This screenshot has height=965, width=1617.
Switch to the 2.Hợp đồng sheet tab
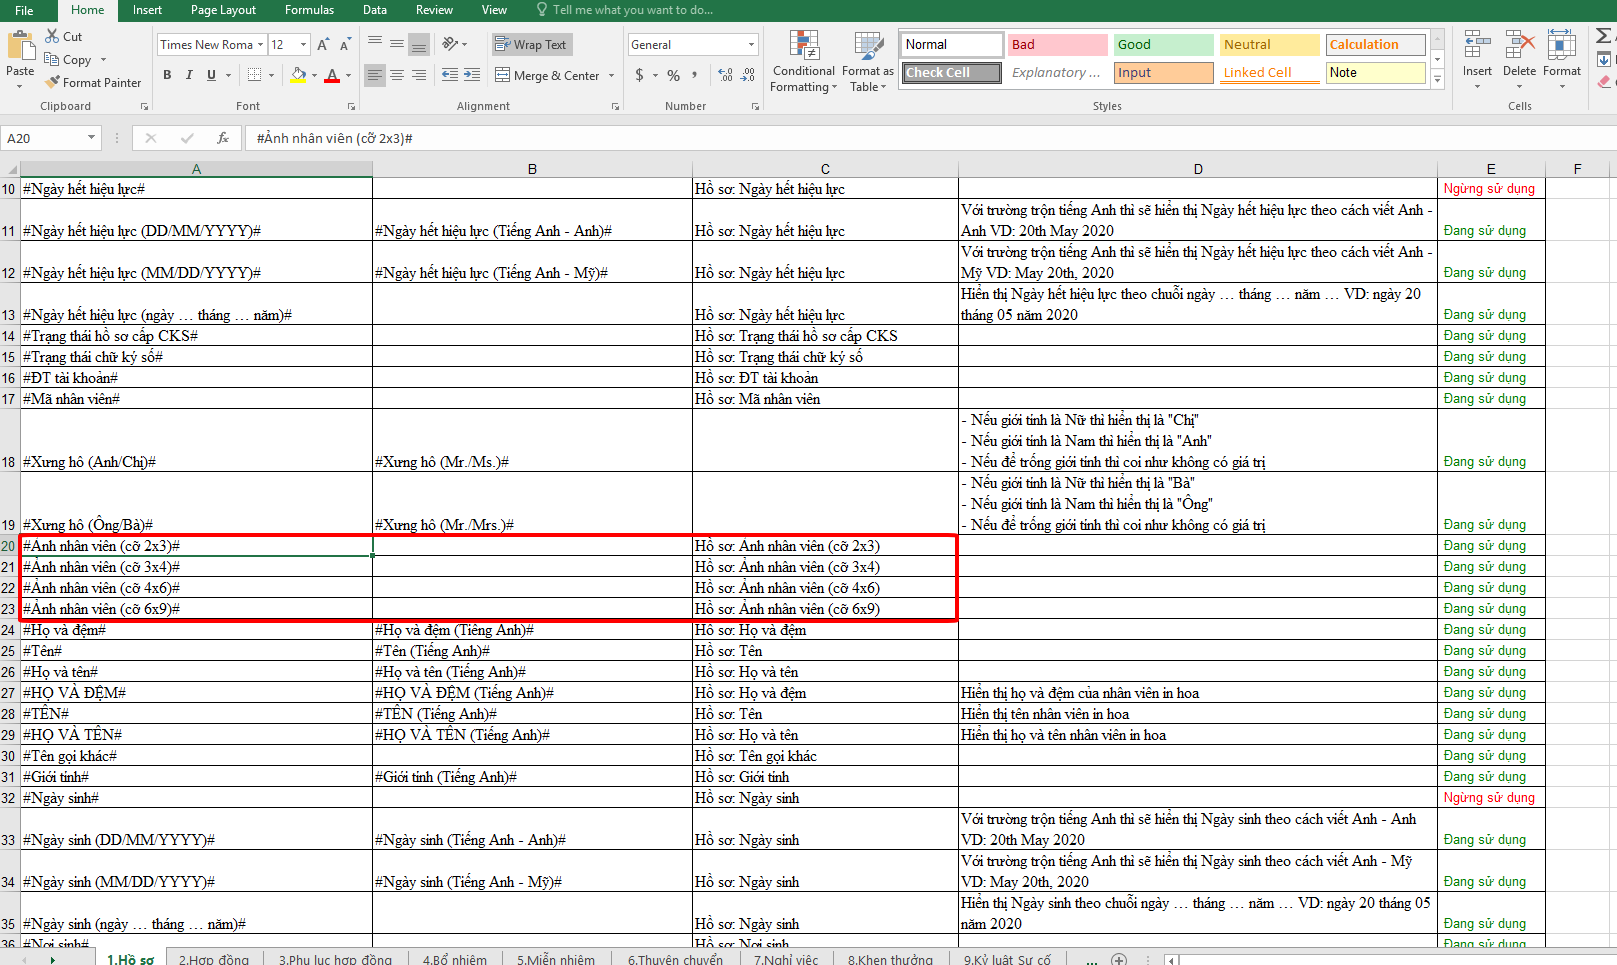214,959
